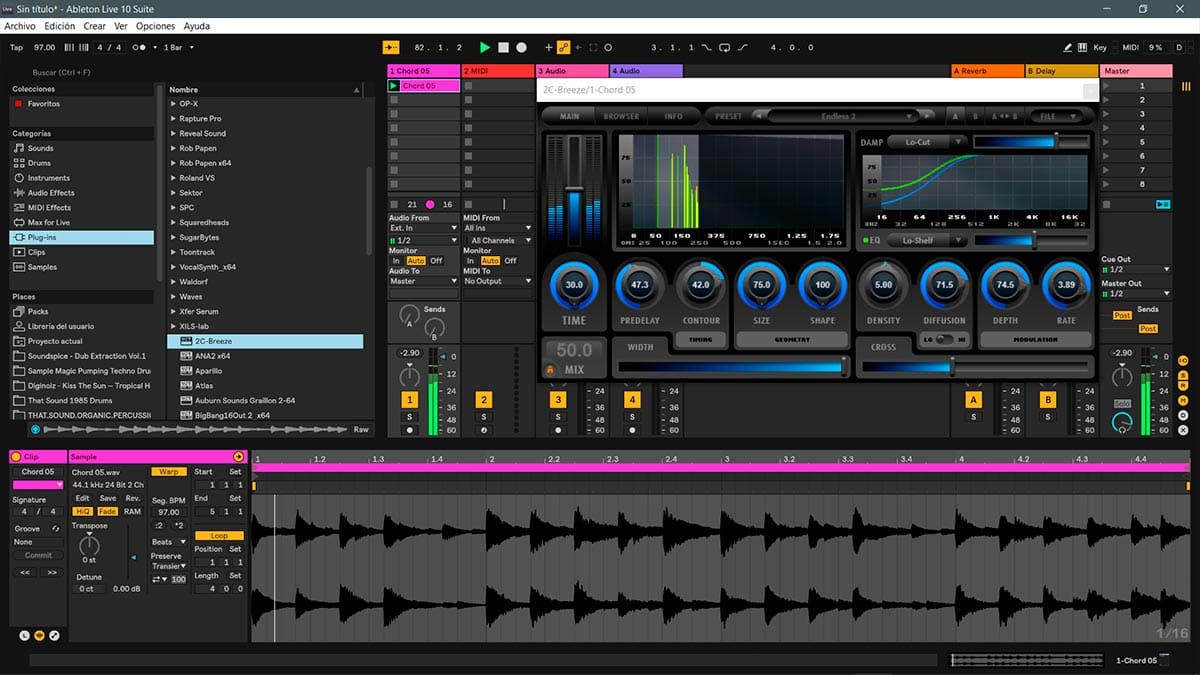Enable the draw mode pencil icon
This screenshot has height=675, width=1200.
(x=1069, y=47)
